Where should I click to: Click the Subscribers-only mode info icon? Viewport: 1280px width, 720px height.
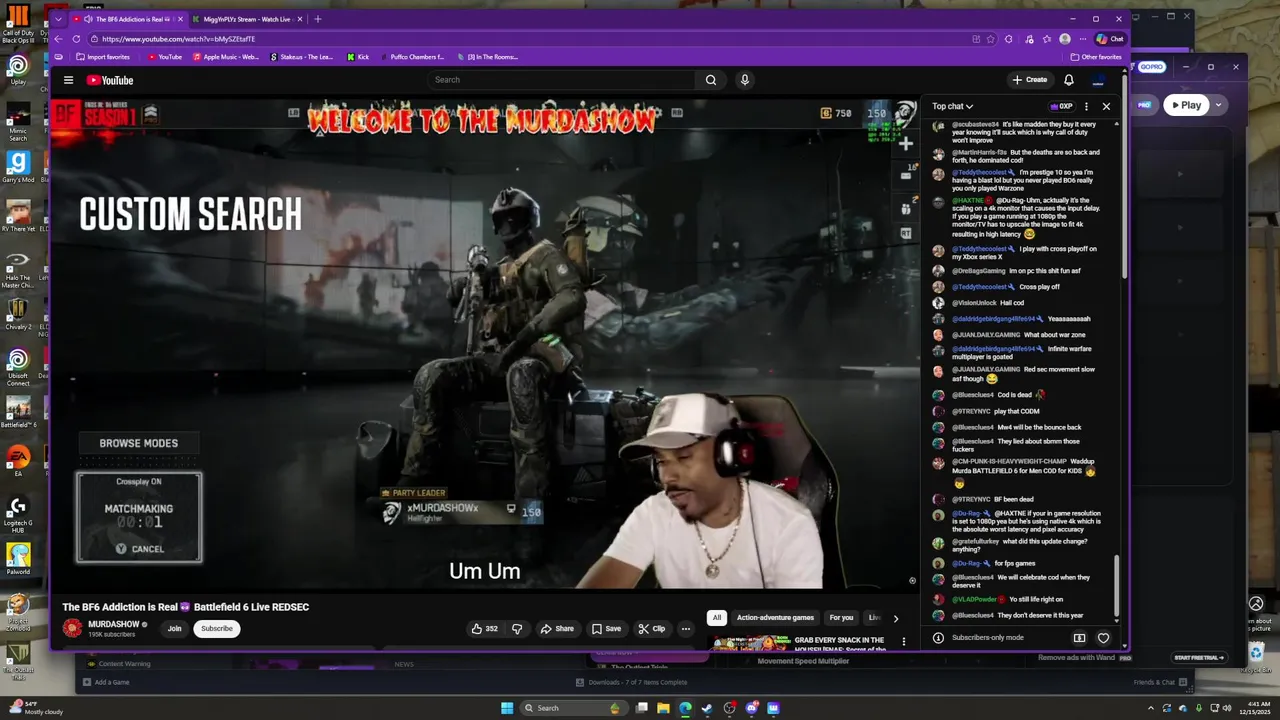(x=938, y=638)
